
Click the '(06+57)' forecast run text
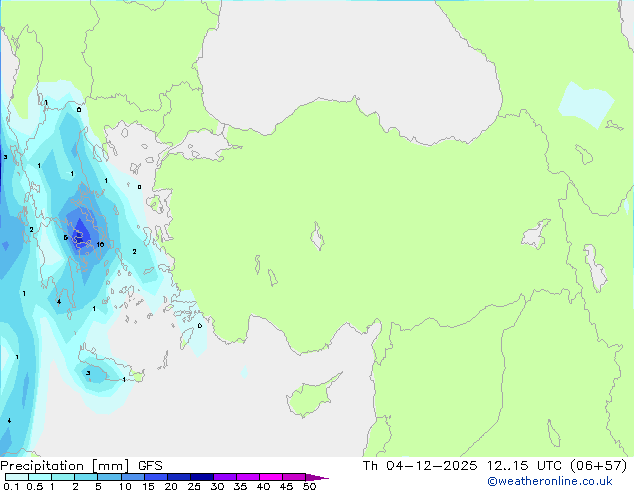[598, 466]
